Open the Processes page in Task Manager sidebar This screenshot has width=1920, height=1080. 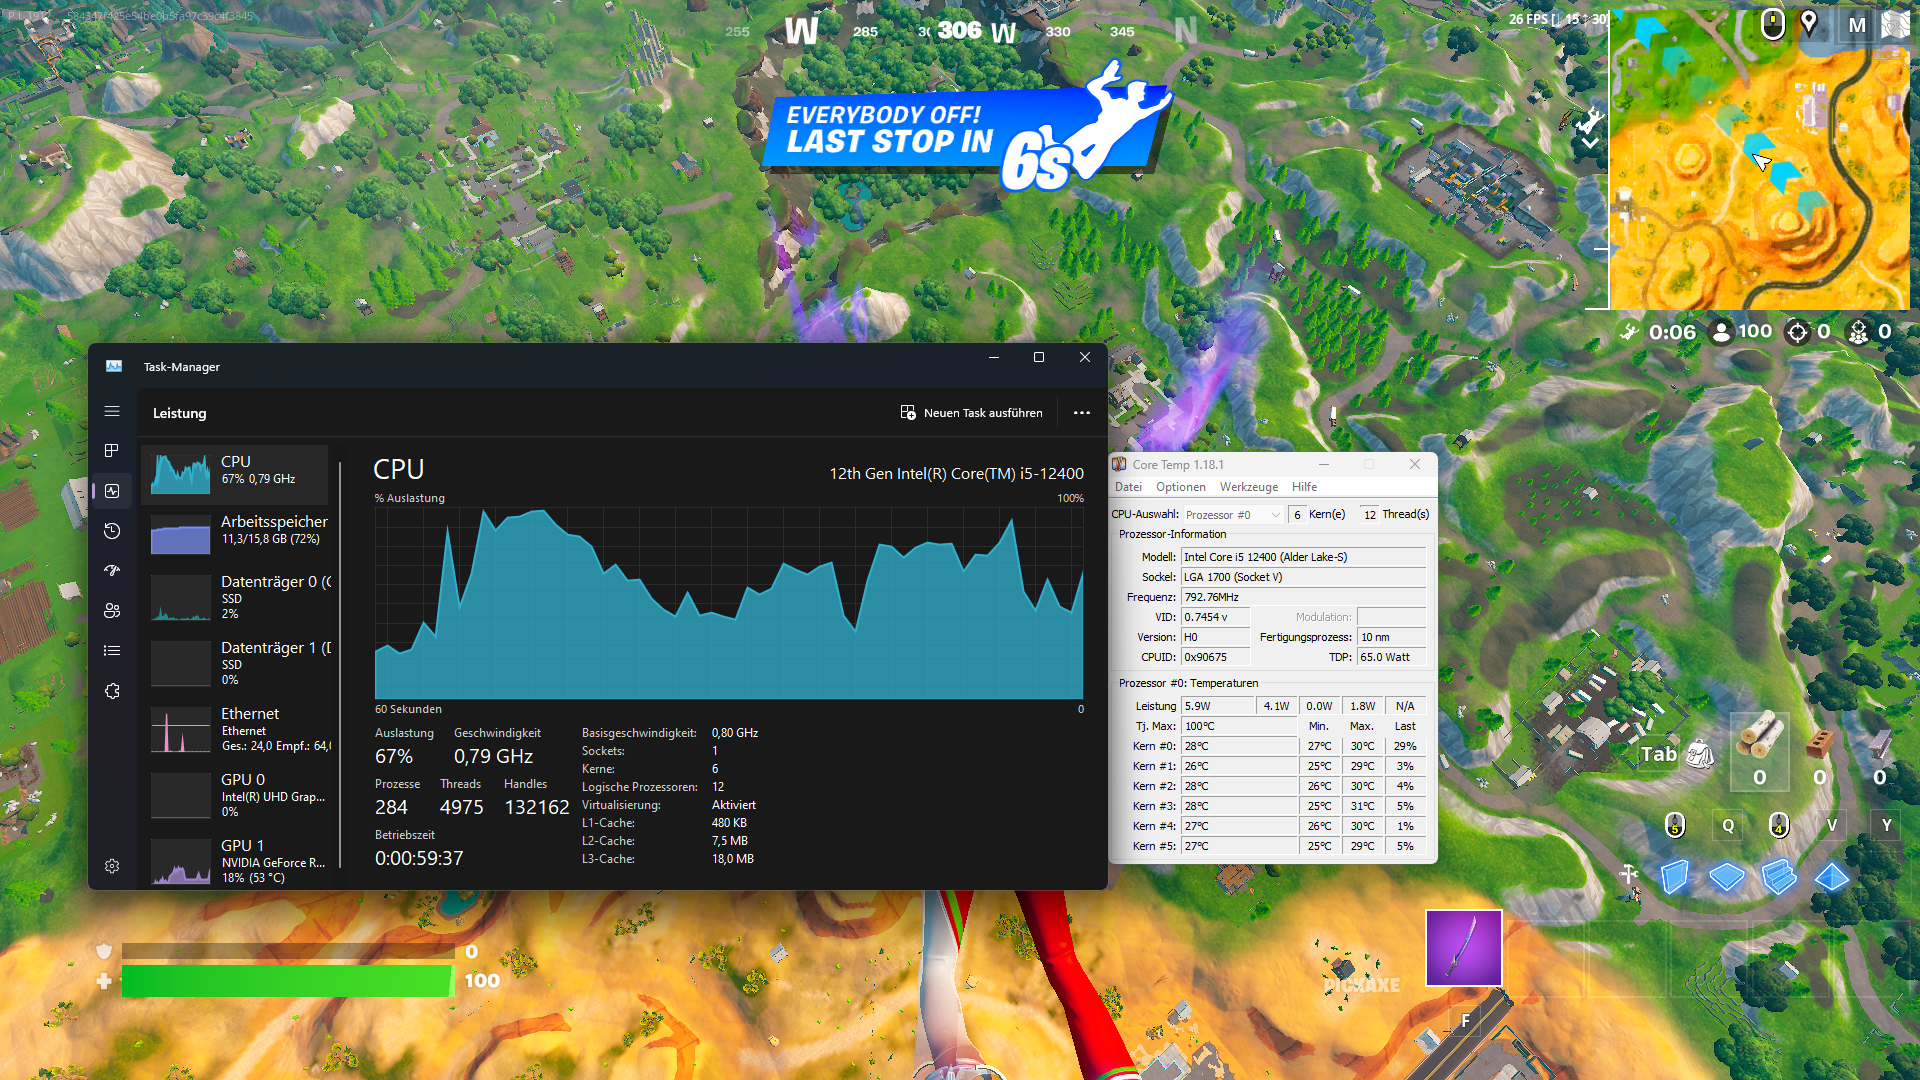(x=112, y=451)
